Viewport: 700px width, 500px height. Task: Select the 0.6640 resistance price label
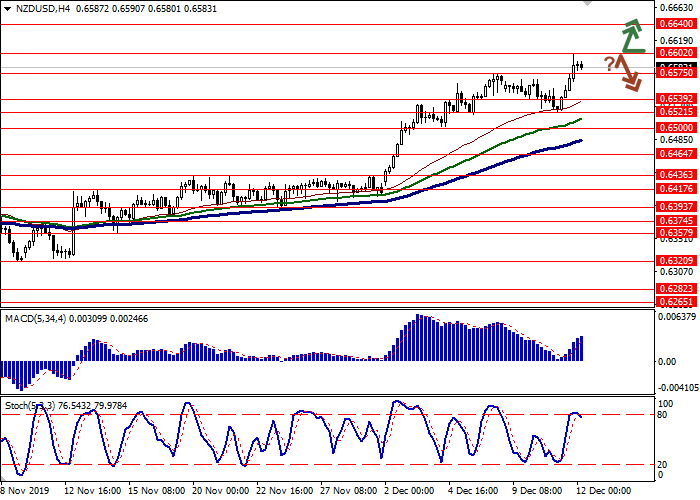coord(674,23)
